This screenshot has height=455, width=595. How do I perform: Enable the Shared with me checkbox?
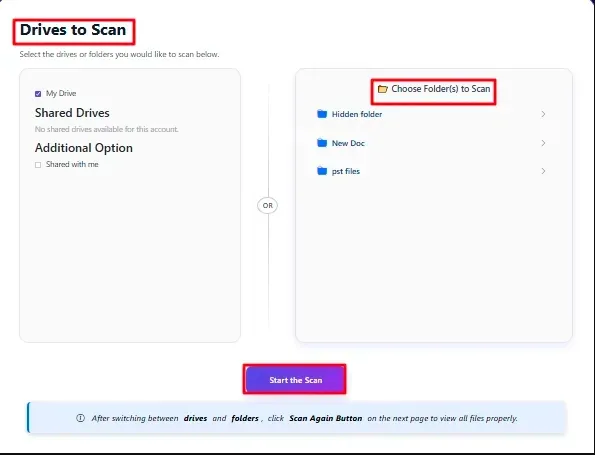click(38, 165)
